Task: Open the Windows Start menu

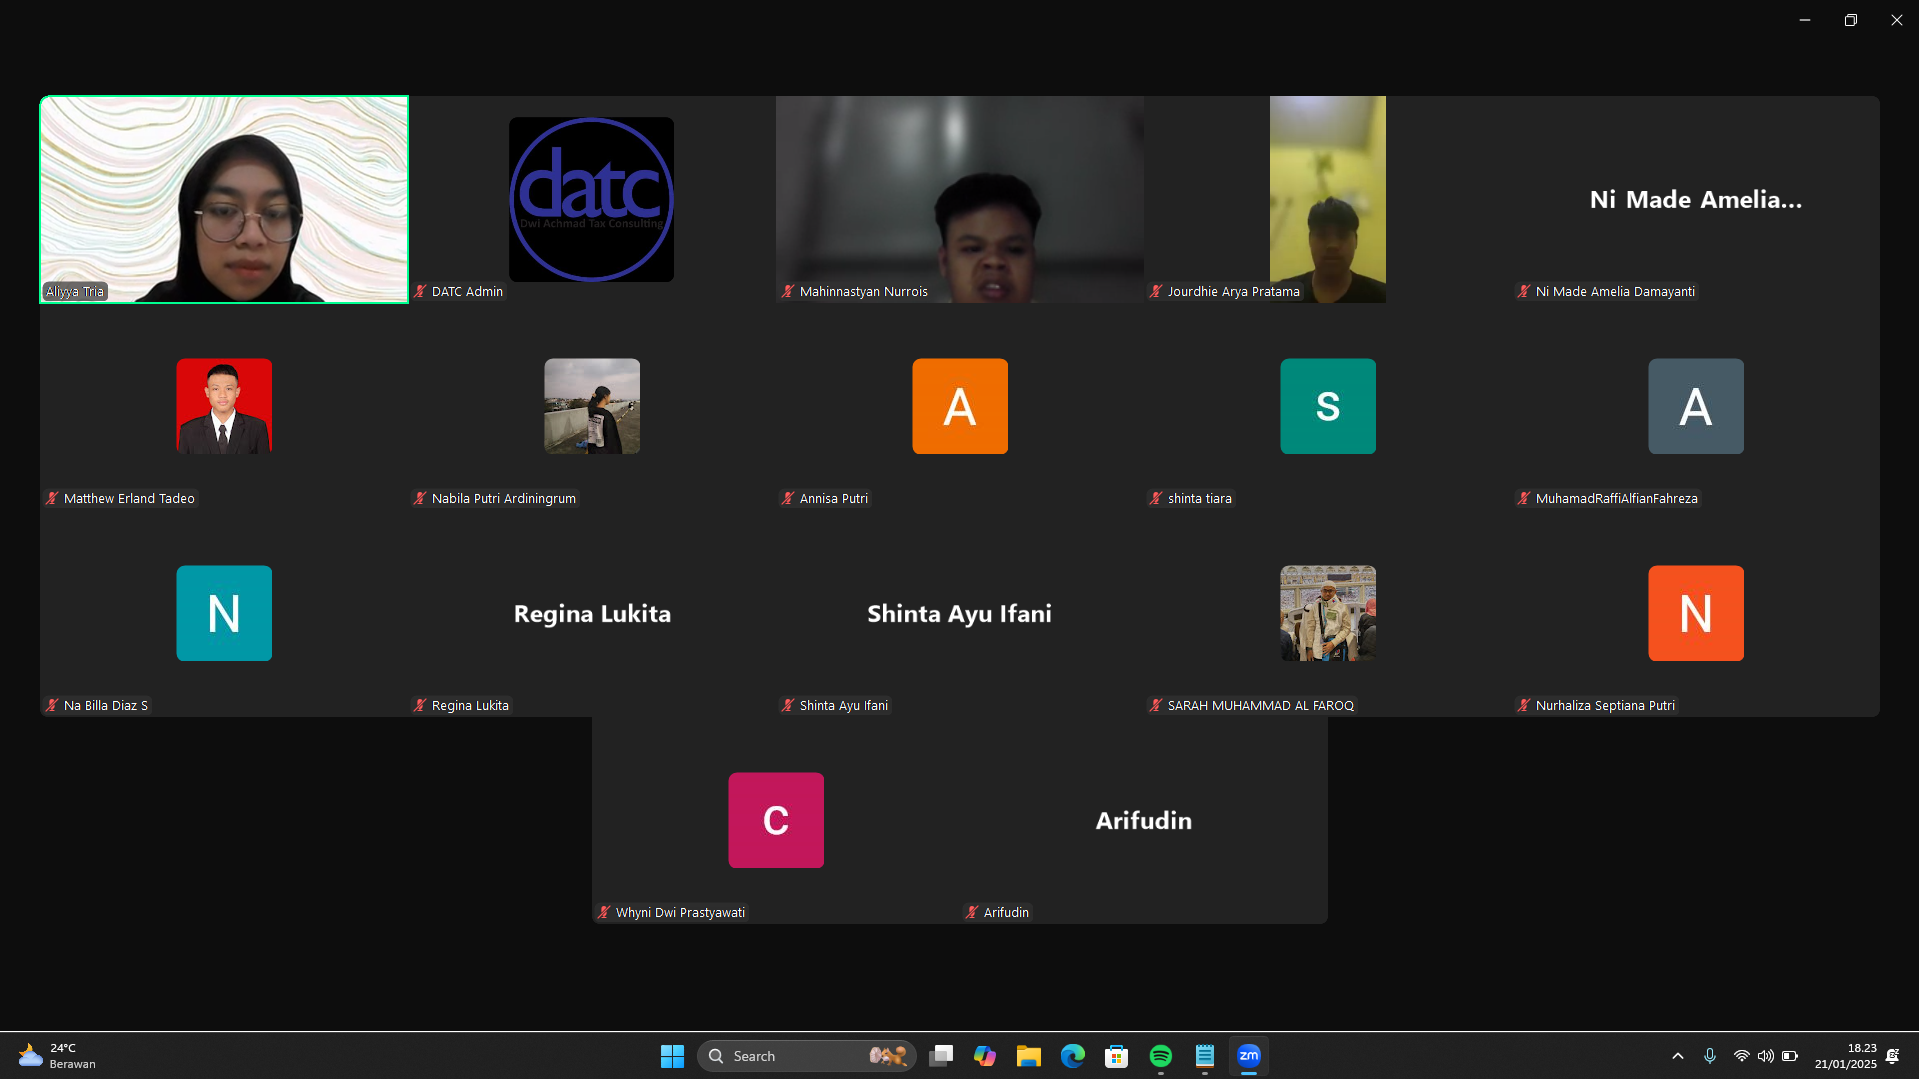Action: tap(672, 1056)
